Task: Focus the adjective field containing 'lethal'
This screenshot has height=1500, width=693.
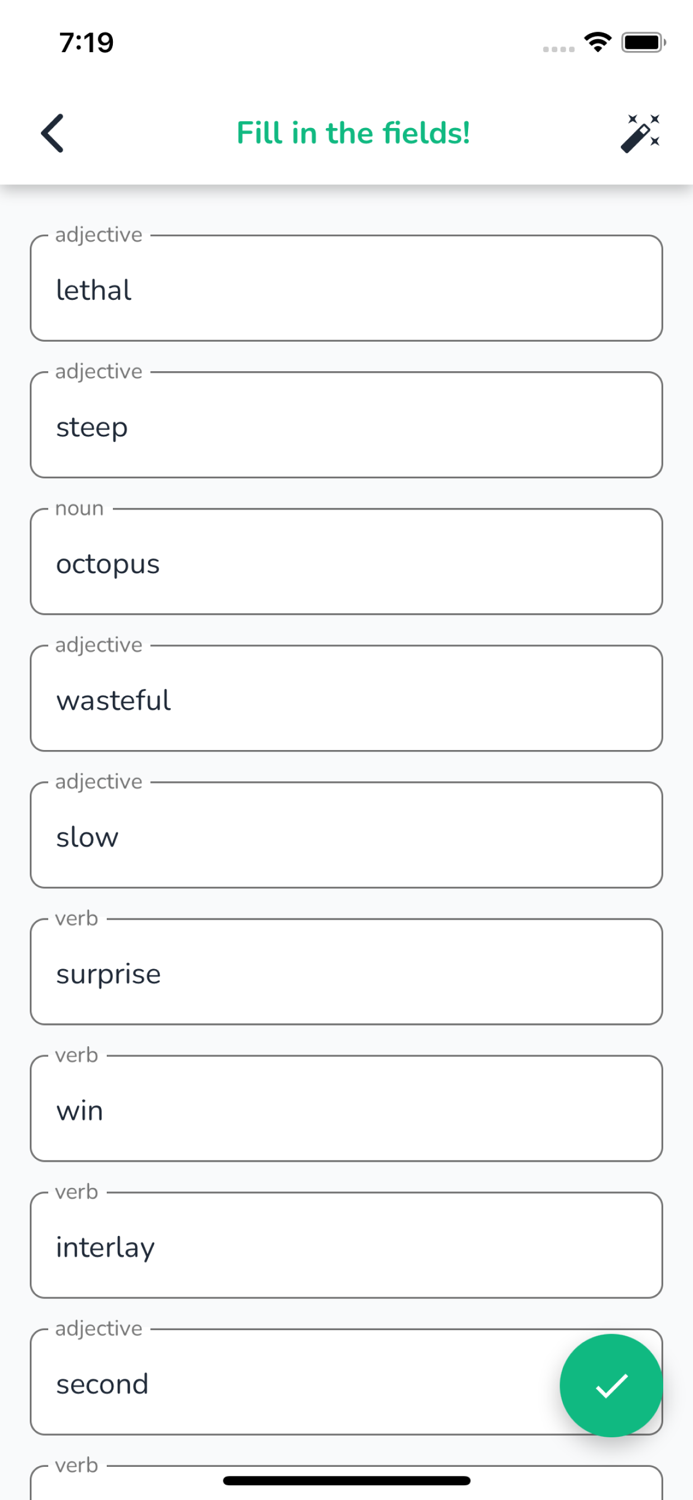Action: (346, 290)
